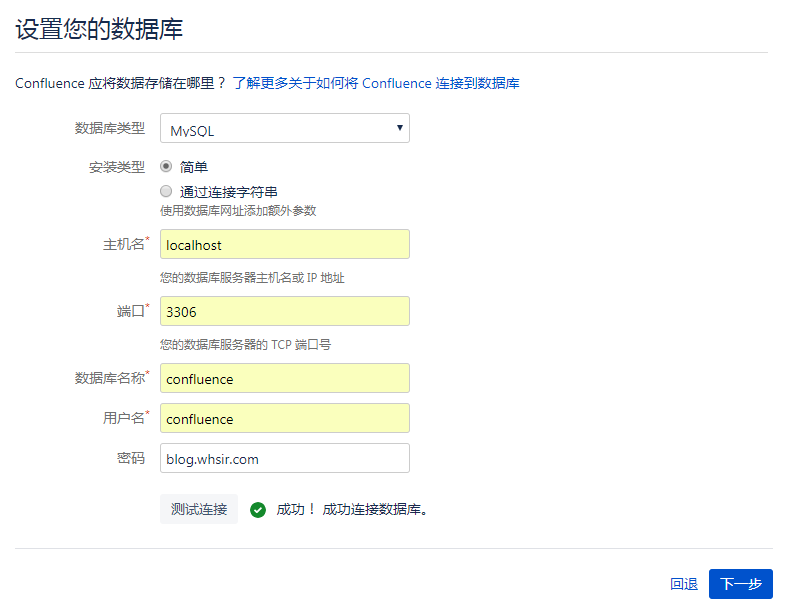The width and height of the screenshot is (789, 610).
Task: Click the hint 使用数据库网址添加额外参数
Action: (x=238, y=210)
